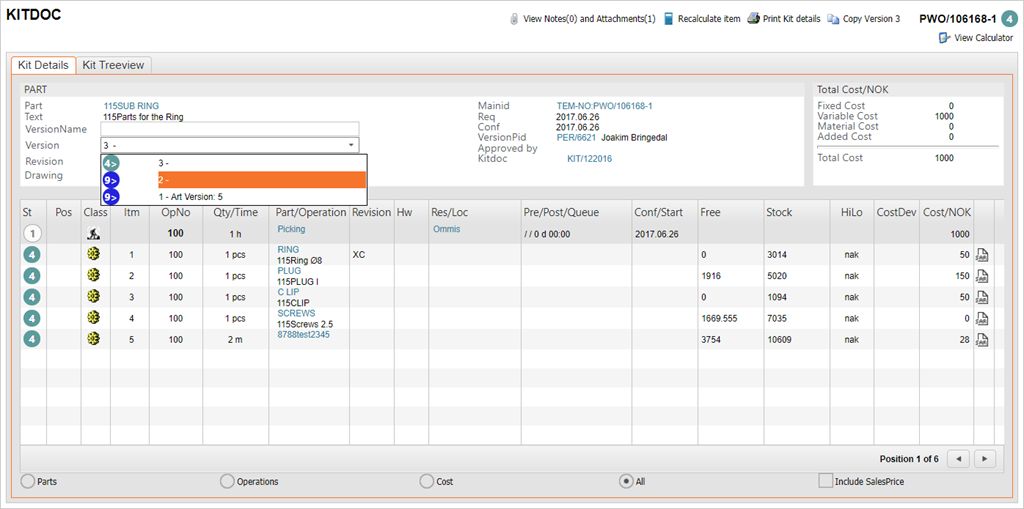Click the Recalculate item icon
The width and height of the screenshot is (1024, 509).
point(669,19)
